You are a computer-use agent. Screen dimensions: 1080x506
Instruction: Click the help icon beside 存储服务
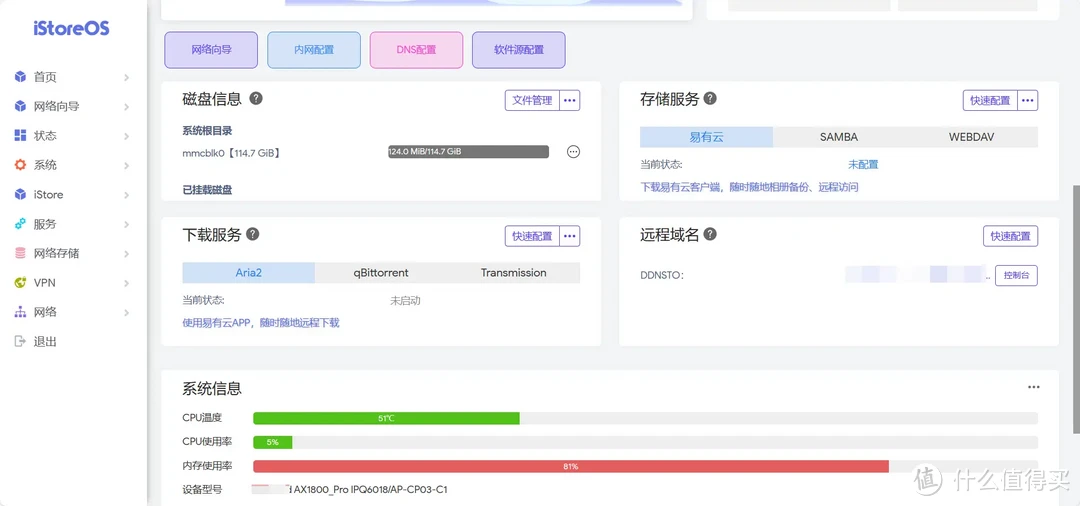[710, 99]
